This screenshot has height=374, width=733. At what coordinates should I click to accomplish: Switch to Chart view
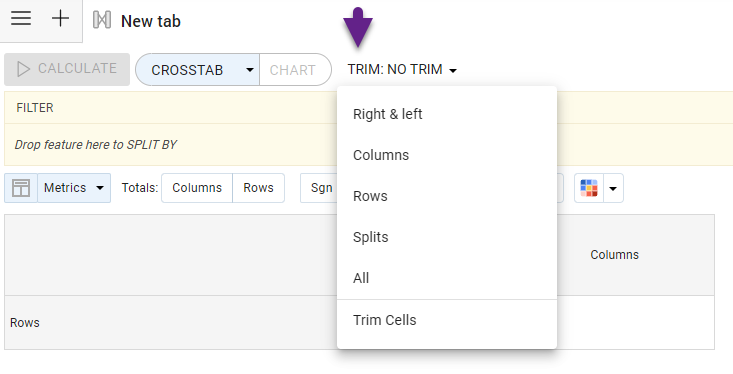[295, 70]
